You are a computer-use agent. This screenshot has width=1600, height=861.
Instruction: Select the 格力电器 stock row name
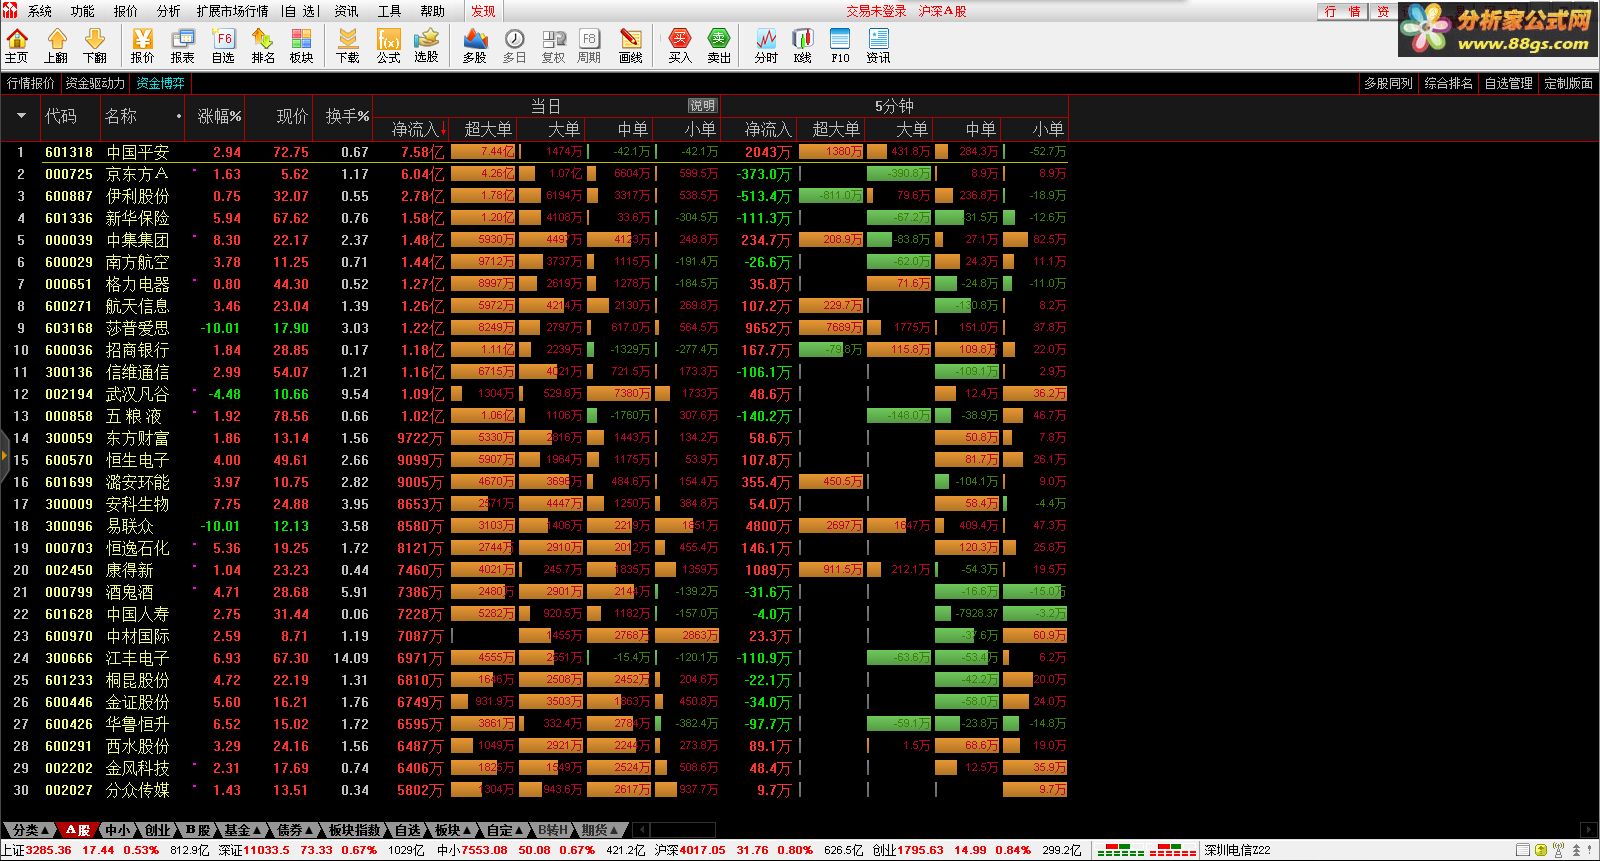[x=137, y=284]
